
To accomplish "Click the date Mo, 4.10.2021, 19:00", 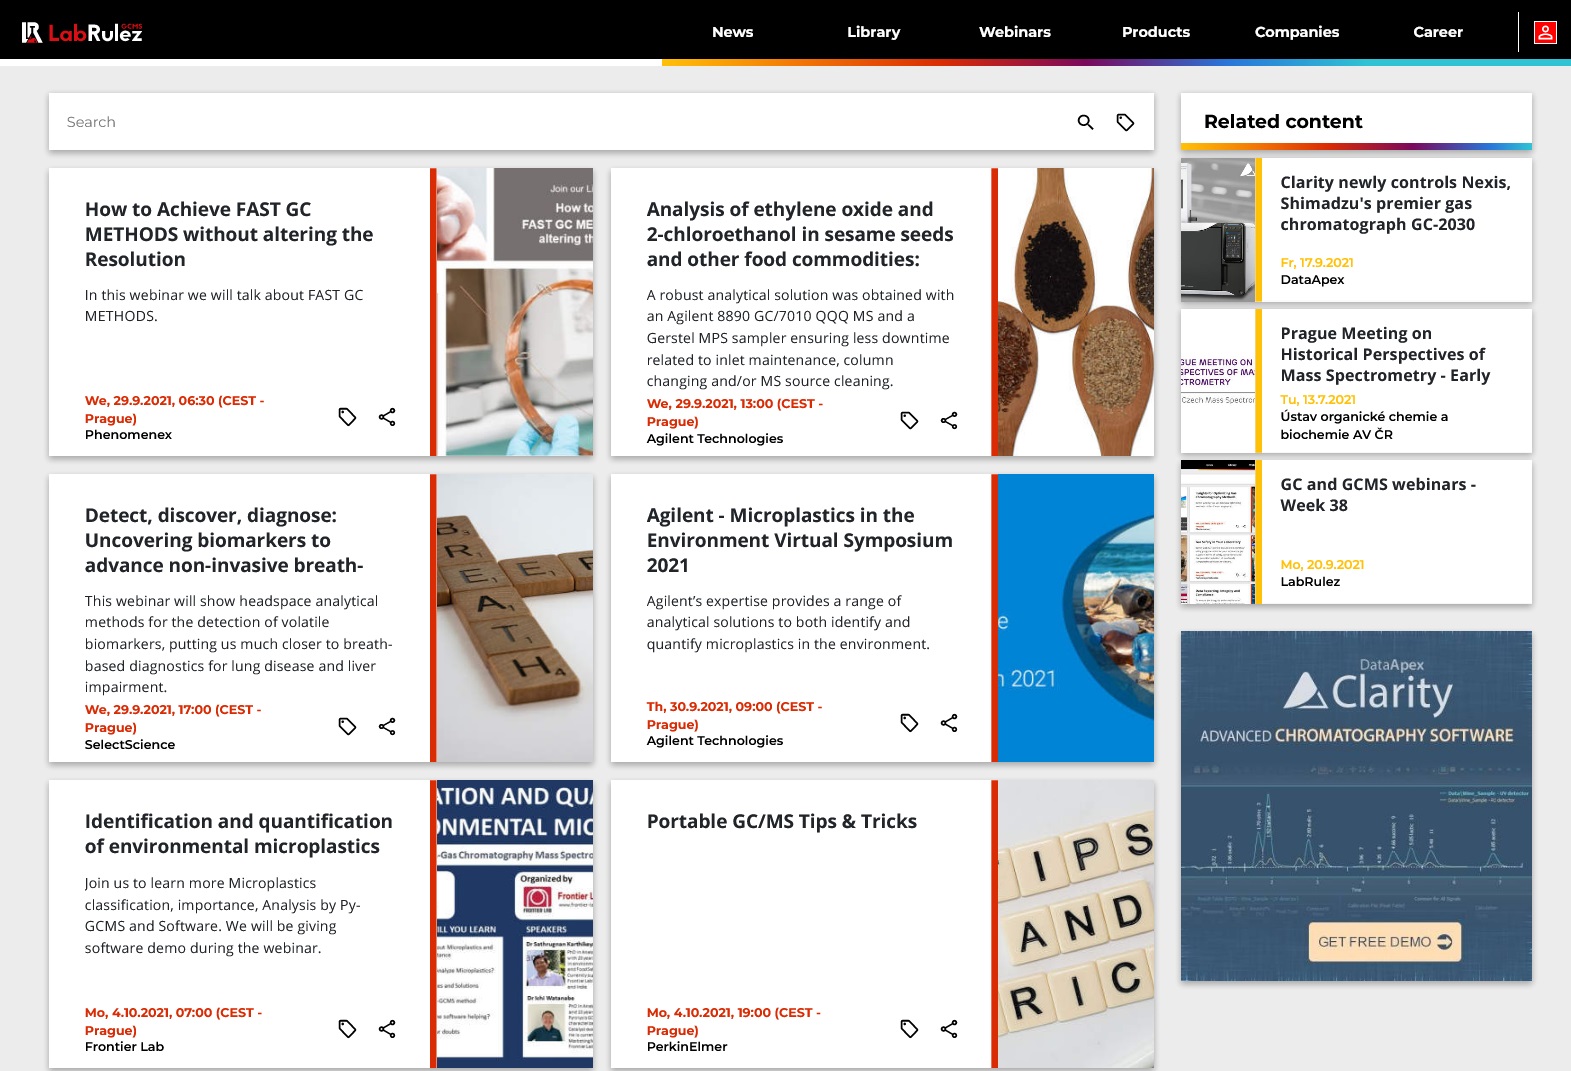I will (733, 1021).
